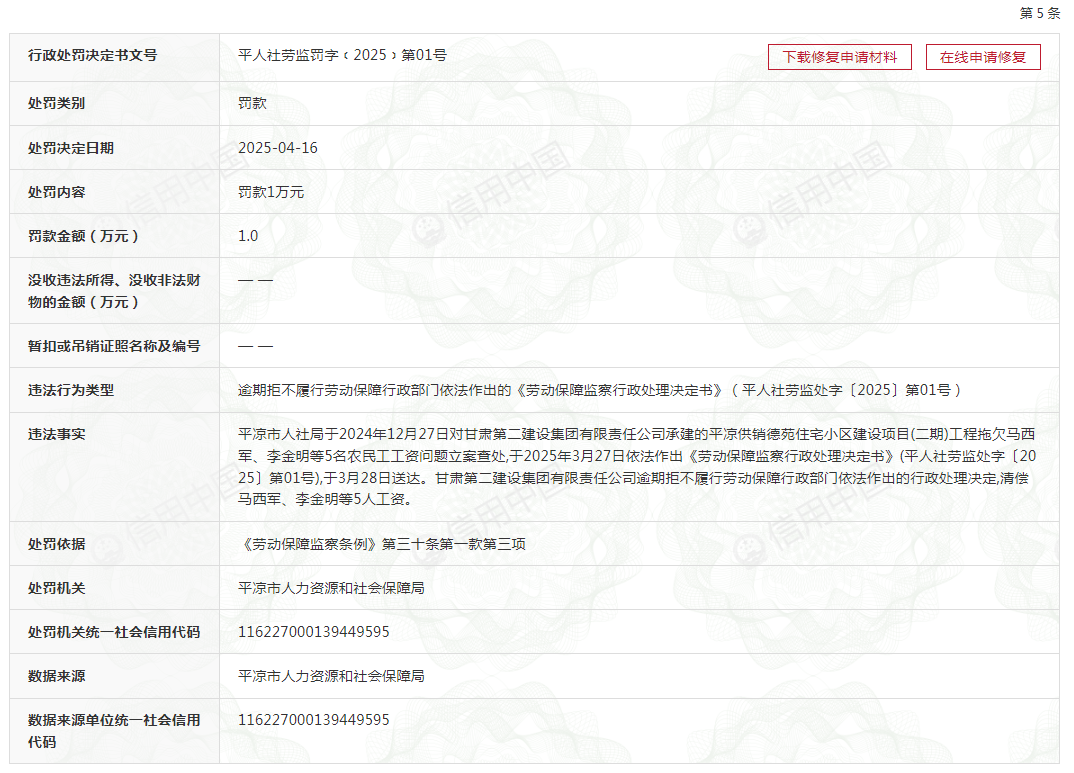Click code 116227000139449595 in 处罚机关统一社会信用代码 row

tap(314, 632)
